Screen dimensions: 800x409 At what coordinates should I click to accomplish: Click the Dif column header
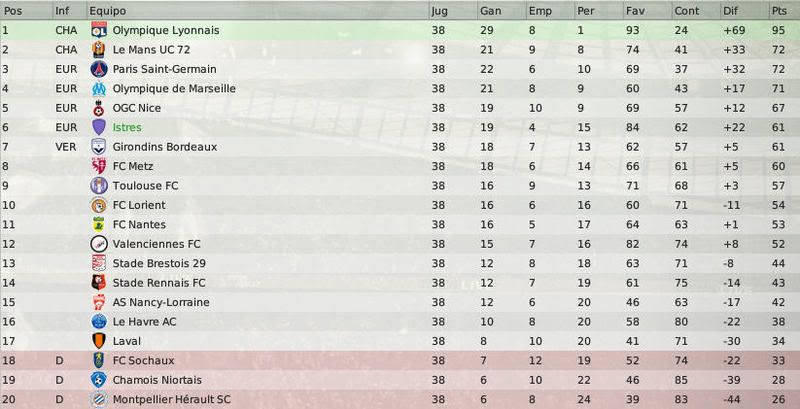(744, 11)
